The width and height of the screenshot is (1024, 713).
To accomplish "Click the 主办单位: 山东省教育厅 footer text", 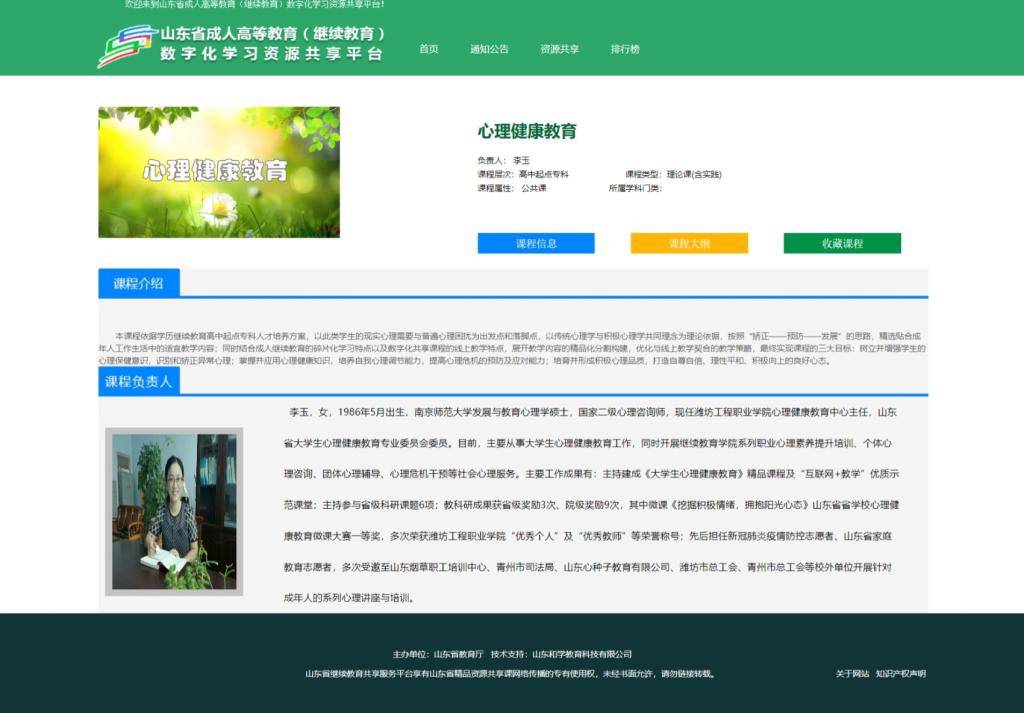I will pyautogui.click(x=438, y=654).
